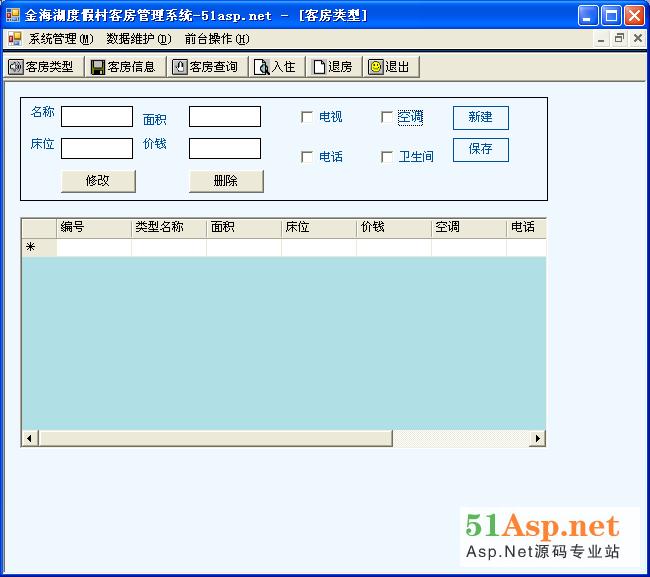Check the 电话 checkbox

tap(307, 157)
